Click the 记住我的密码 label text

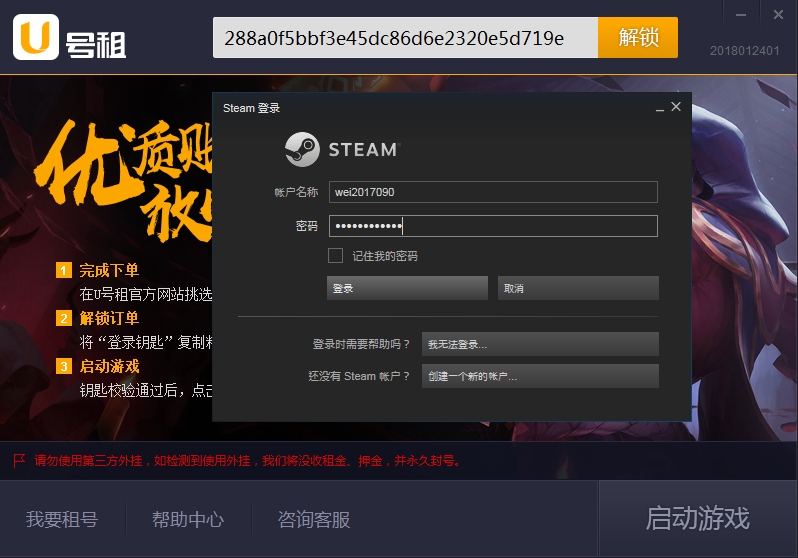385,256
